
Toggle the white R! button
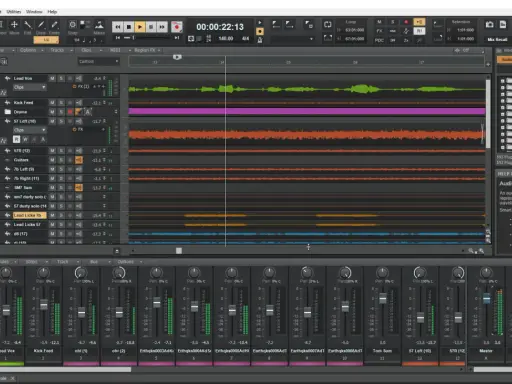click(419, 31)
